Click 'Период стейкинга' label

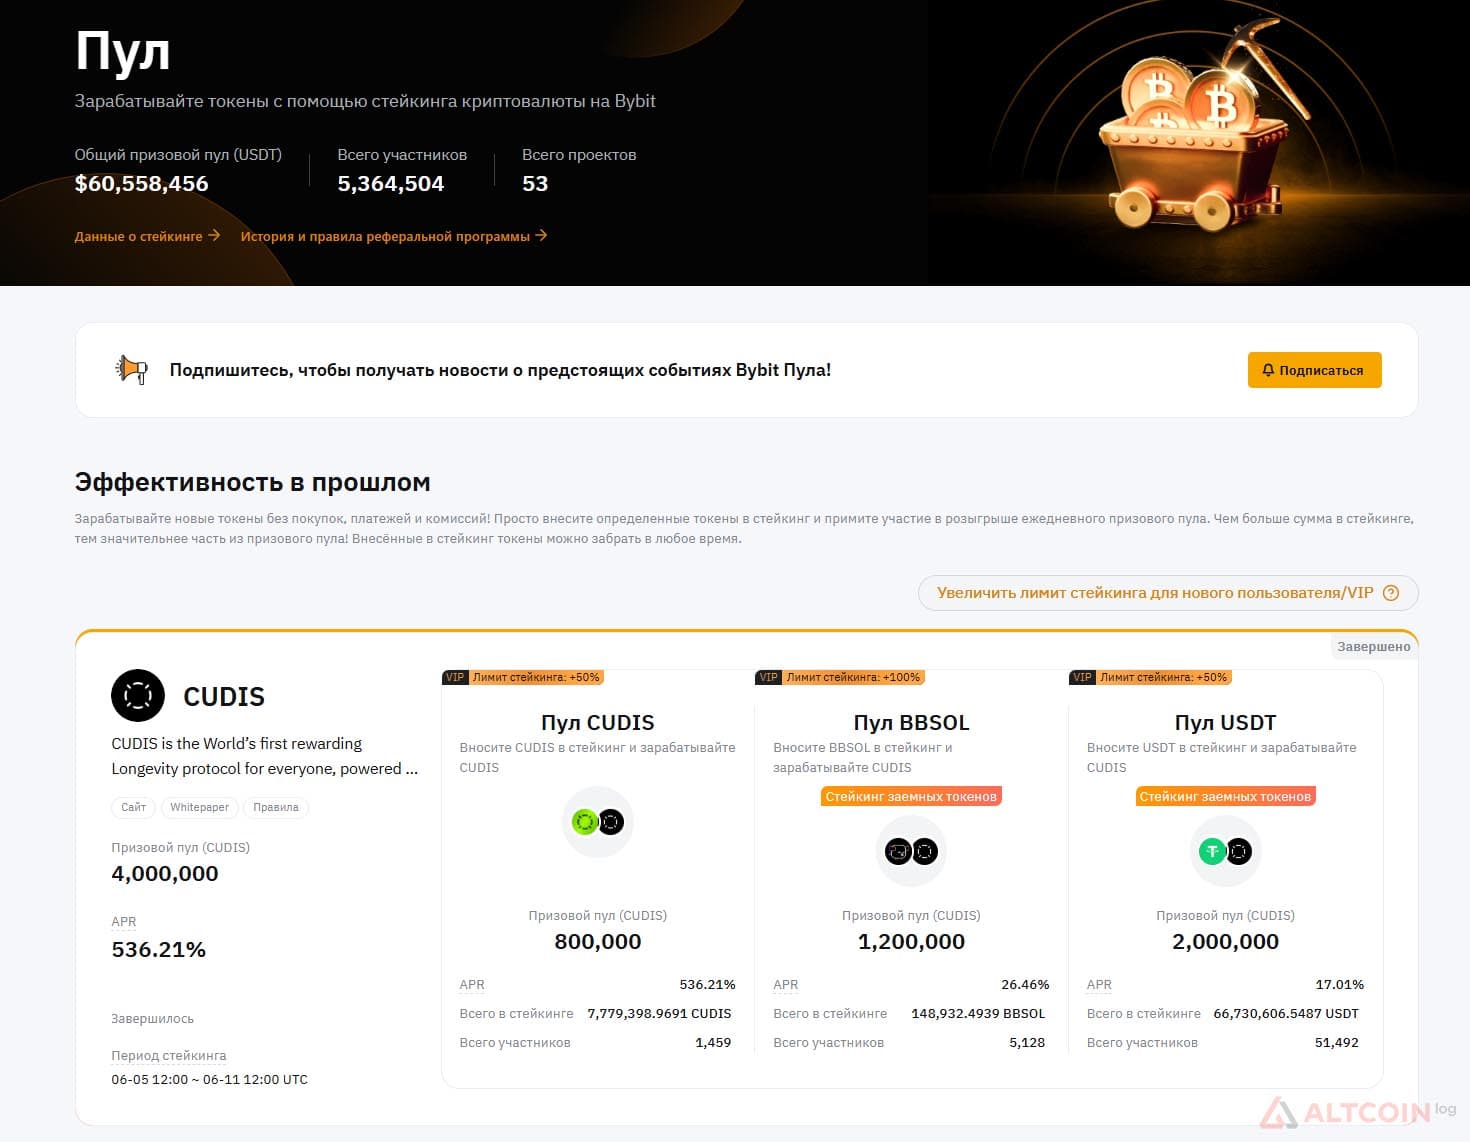tap(169, 1055)
